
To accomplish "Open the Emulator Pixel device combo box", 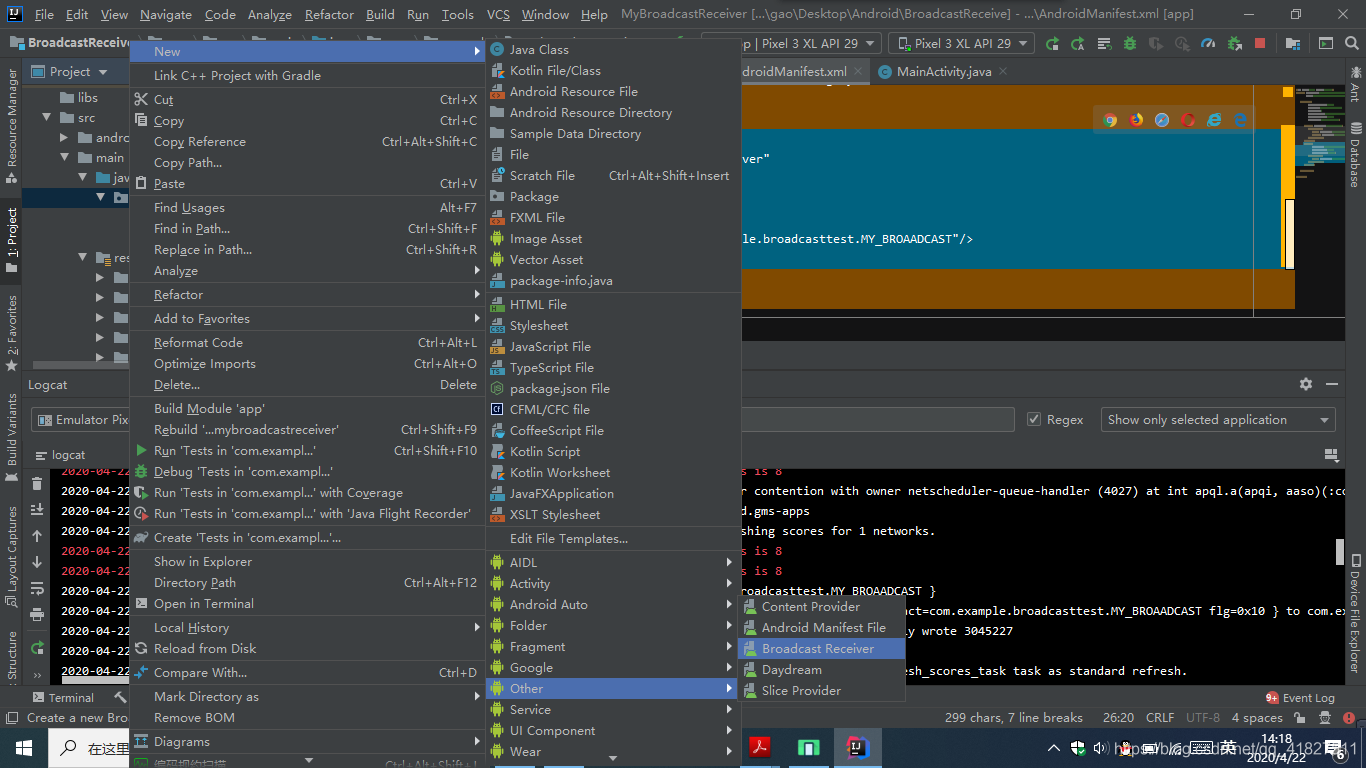I will pyautogui.click(x=82, y=420).
